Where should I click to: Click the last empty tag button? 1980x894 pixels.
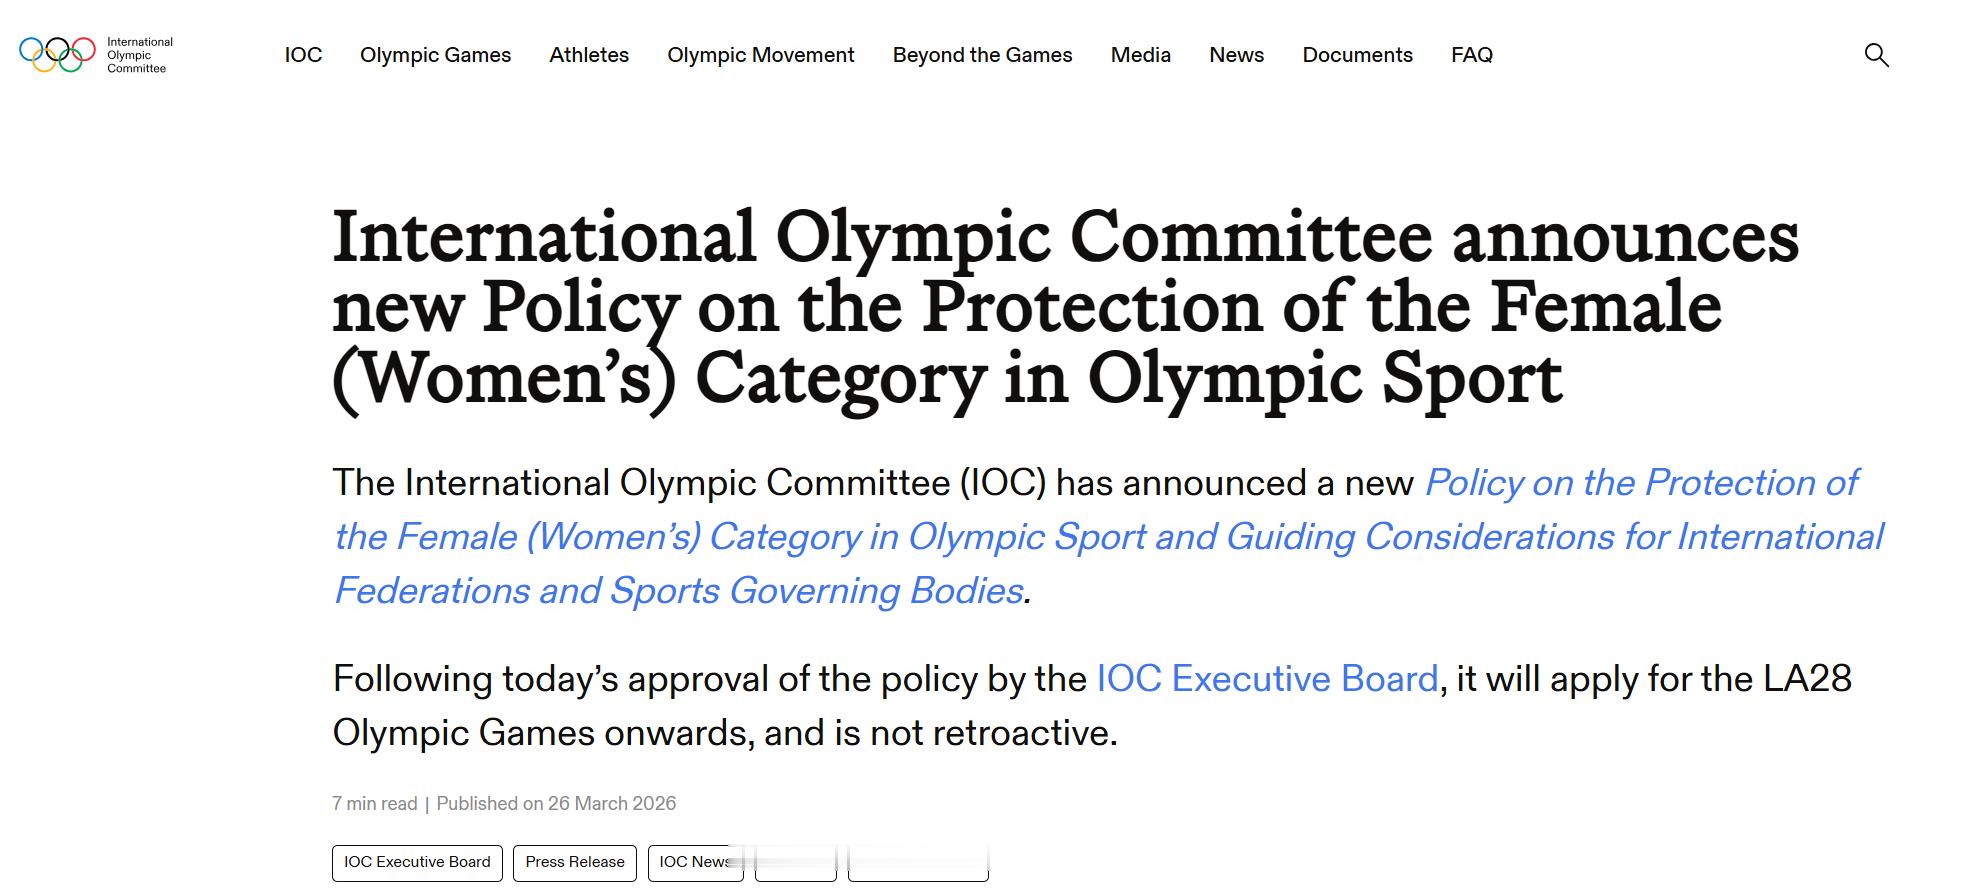tap(918, 863)
